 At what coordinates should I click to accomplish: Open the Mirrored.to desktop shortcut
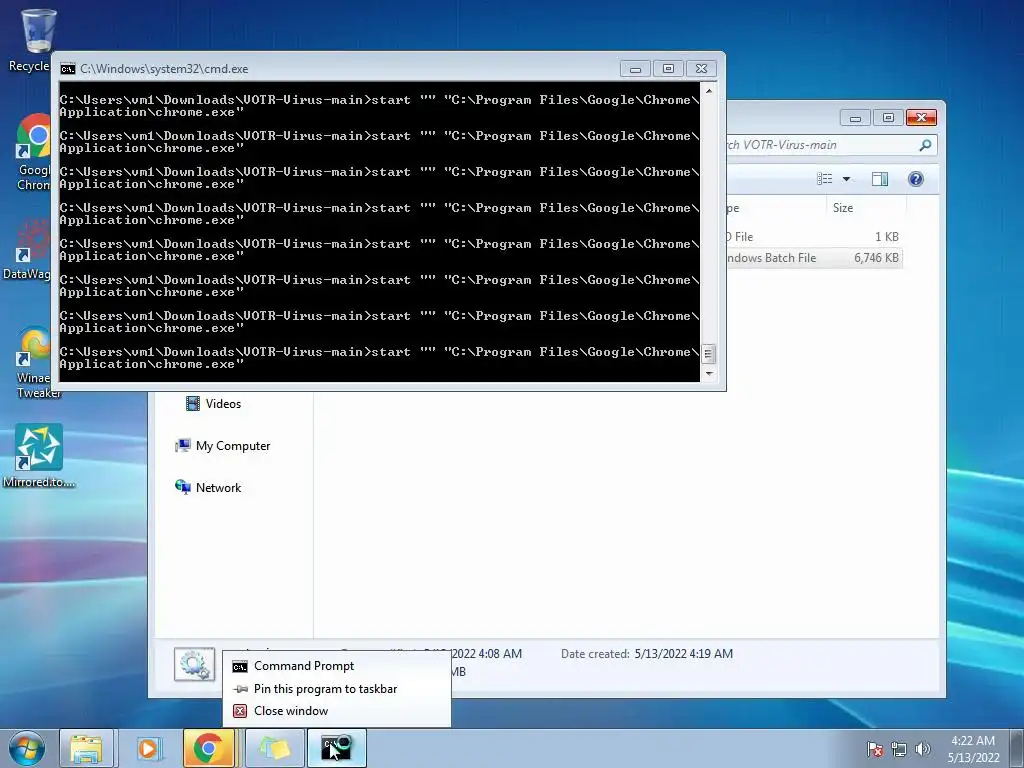click(39, 455)
